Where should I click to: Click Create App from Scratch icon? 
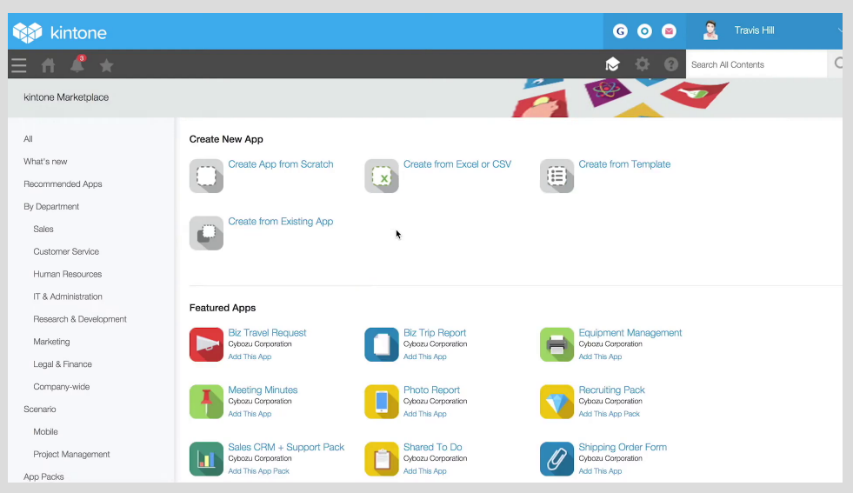(206, 176)
